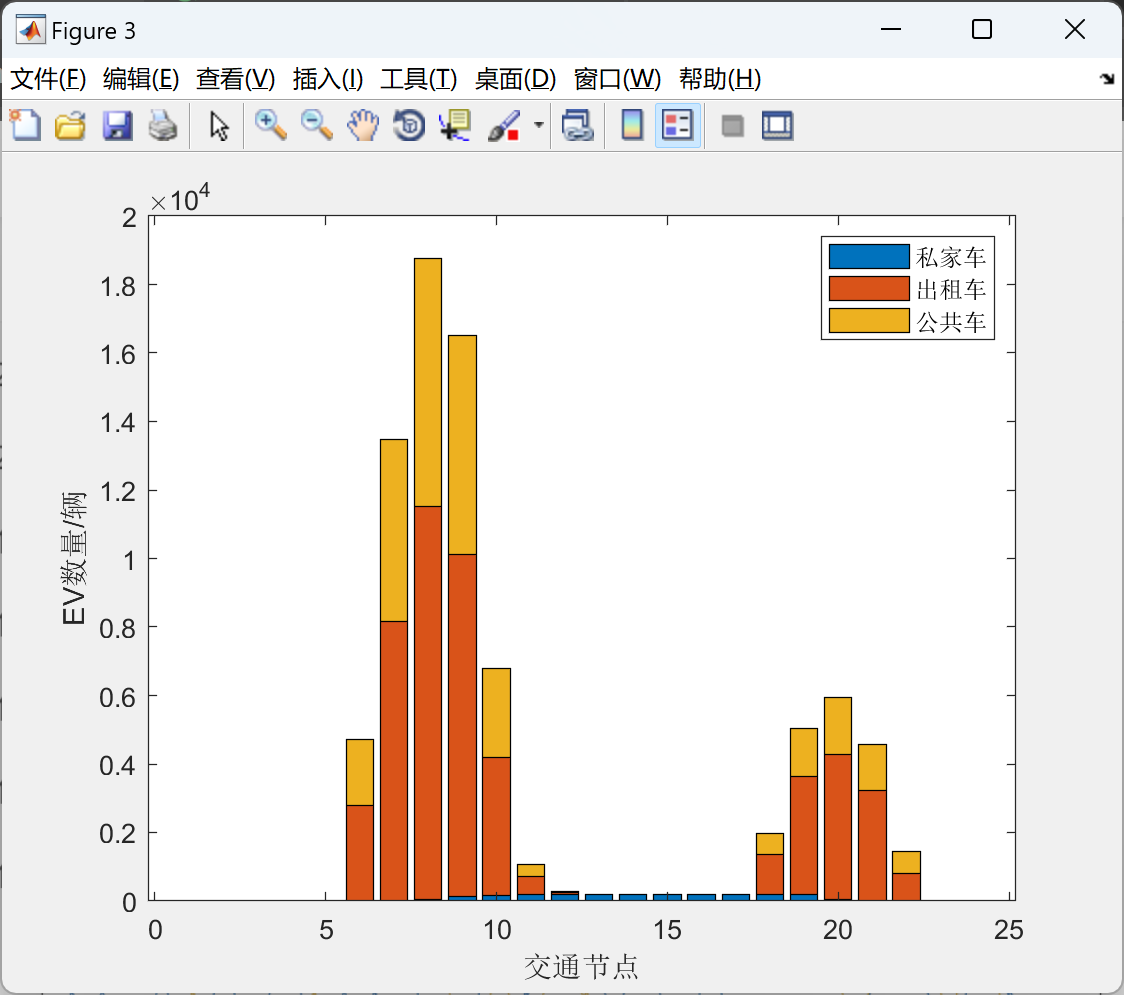Select the Pan hand tool
The height and width of the screenshot is (995, 1124).
[363, 125]
